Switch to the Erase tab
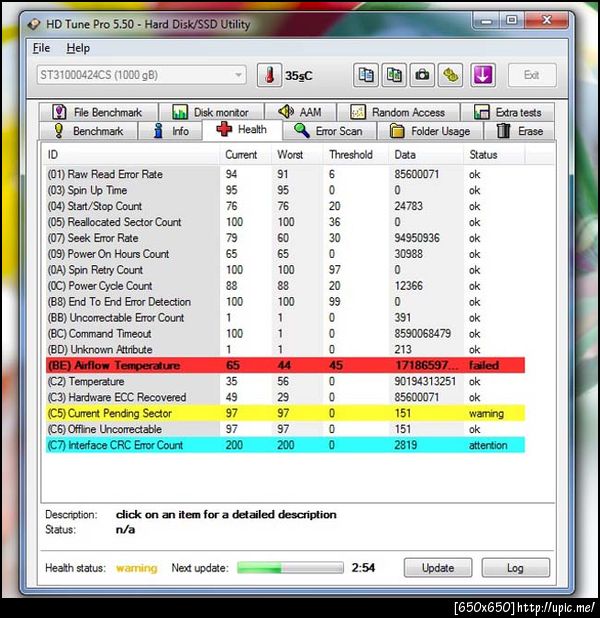The image size is (600, 618). pyautogui.click(x=520, y=131)
